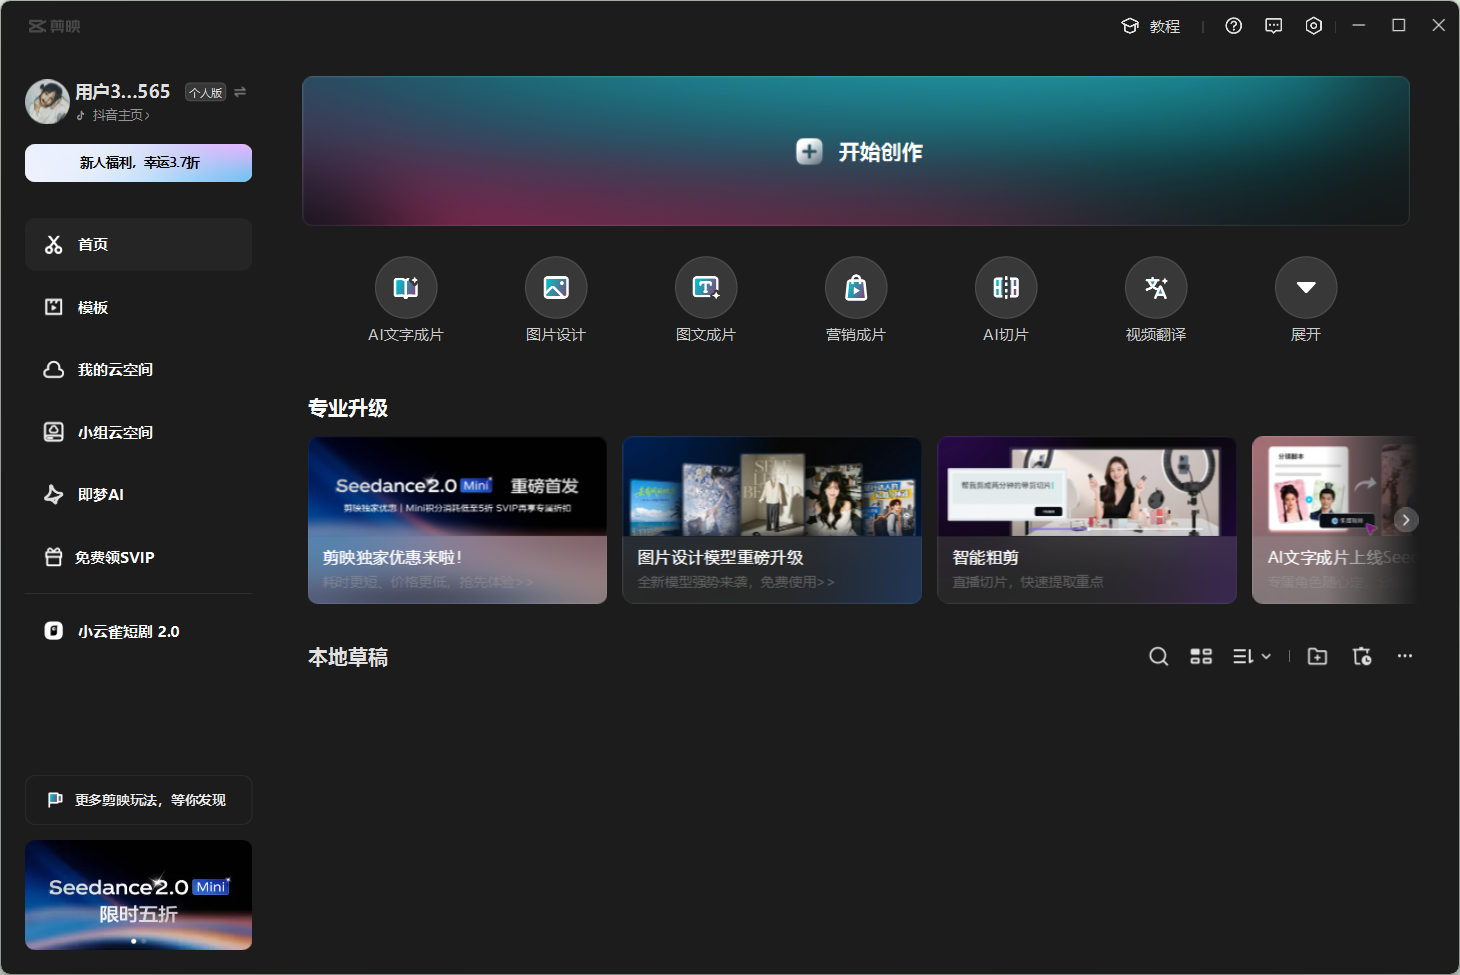This screenshot has width=1460, height=975.
Task: Open the 智能粗剪 card
Action: pos(1087,520)
